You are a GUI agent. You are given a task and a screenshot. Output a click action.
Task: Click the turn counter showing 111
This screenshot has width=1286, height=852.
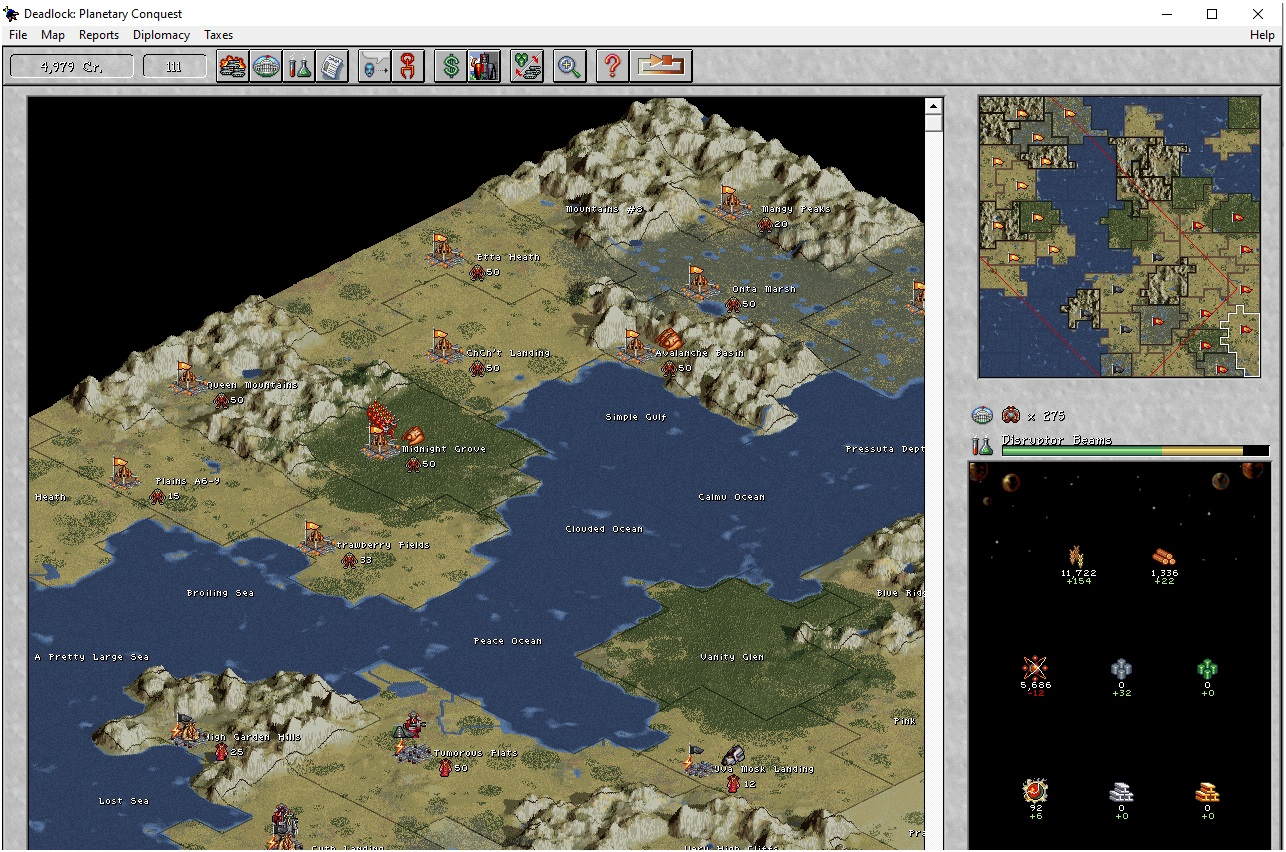click(x=175, y=67)
